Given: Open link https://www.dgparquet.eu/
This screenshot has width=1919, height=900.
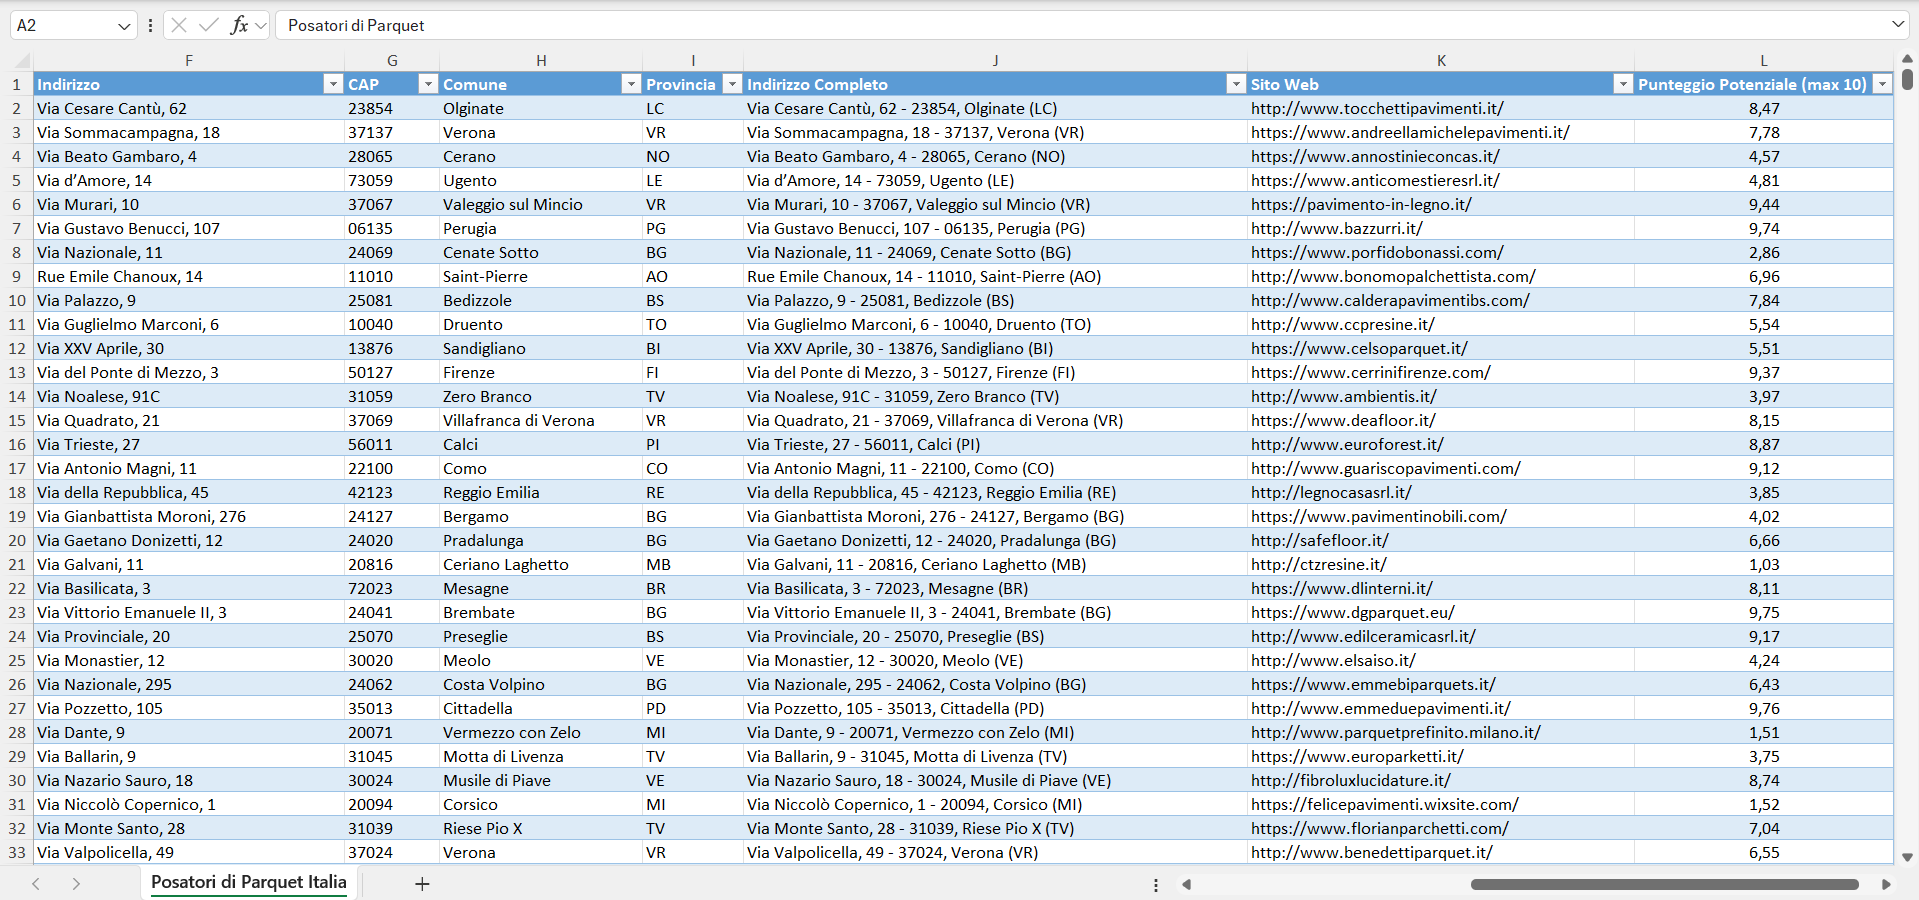Looking at the screenshot, I should (x=1353, y=612).
